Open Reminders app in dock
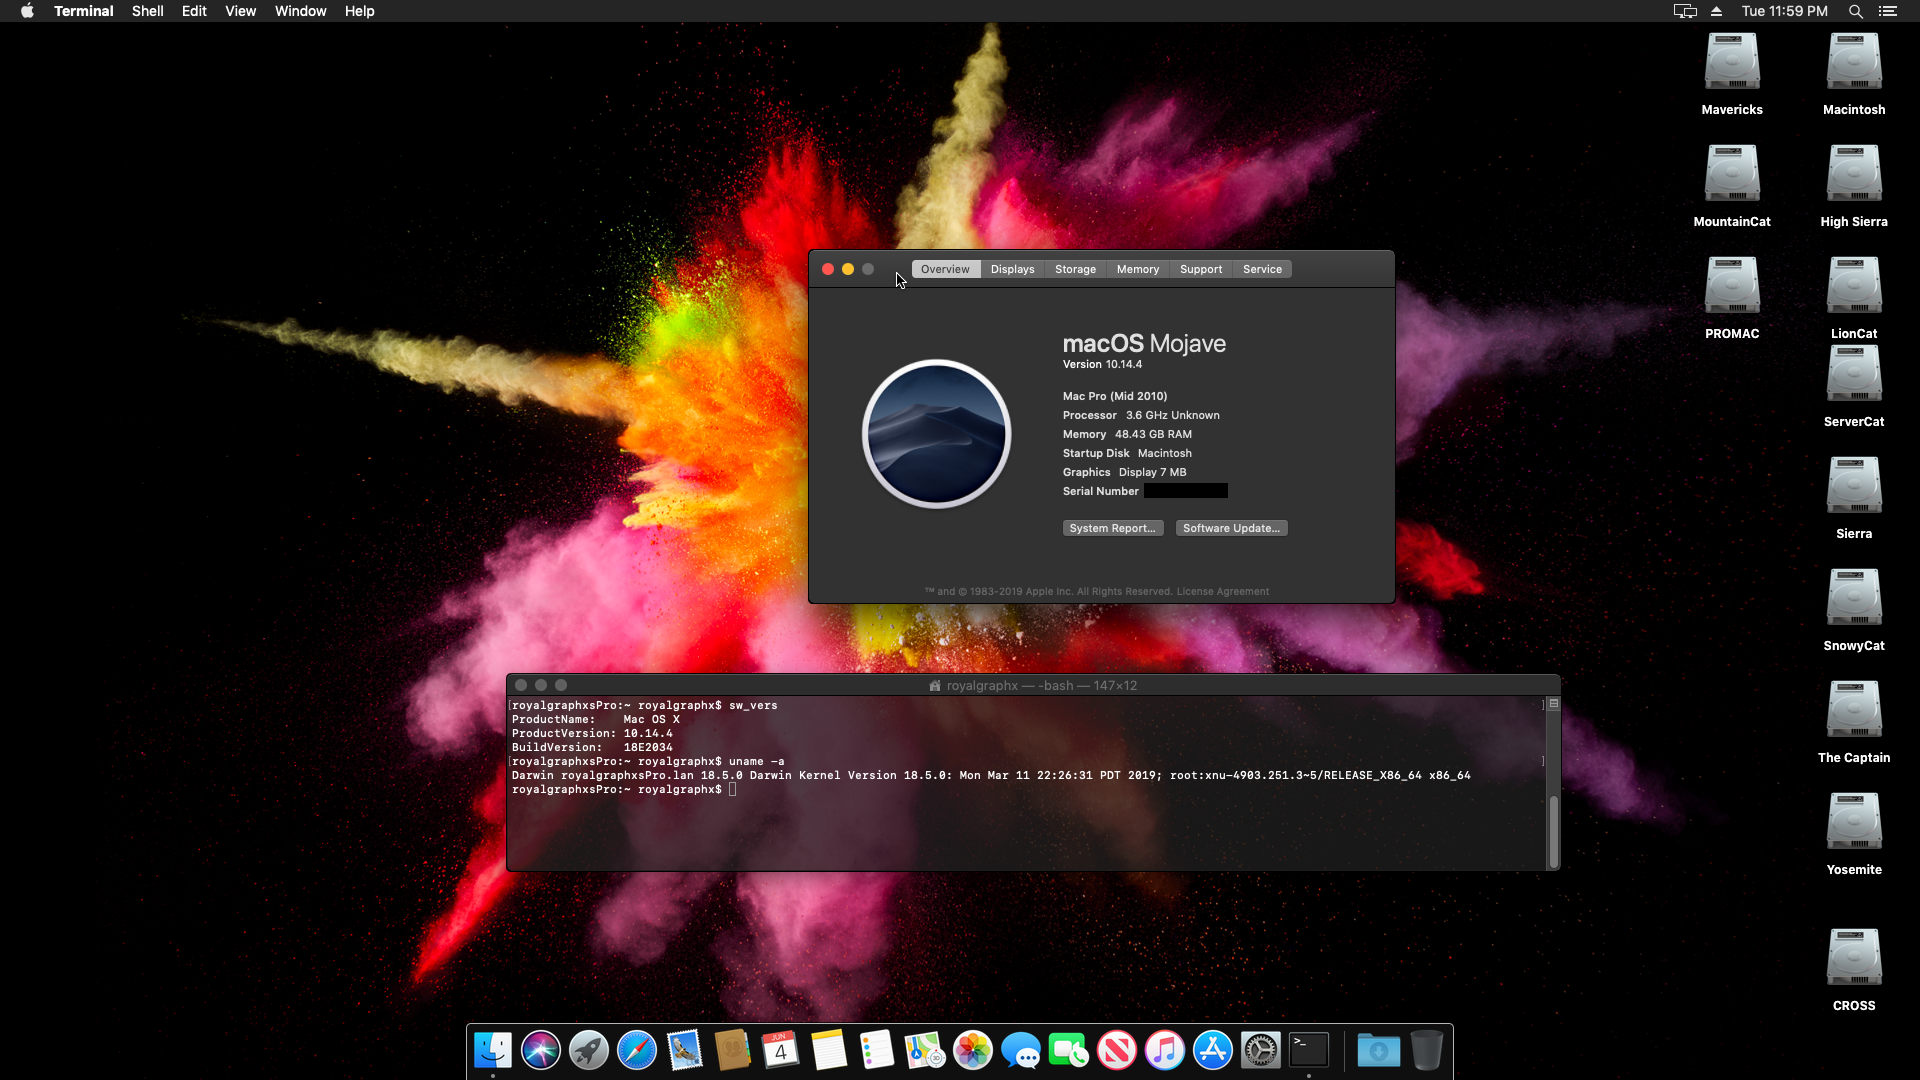This screenshot has height=1080, width=1920. tap(877, 1051)
